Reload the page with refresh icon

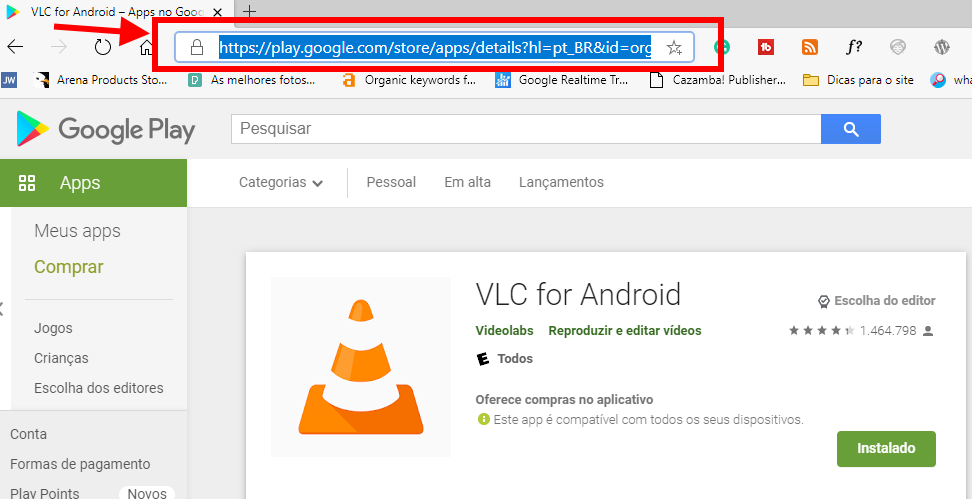click(x=102, y=46)
